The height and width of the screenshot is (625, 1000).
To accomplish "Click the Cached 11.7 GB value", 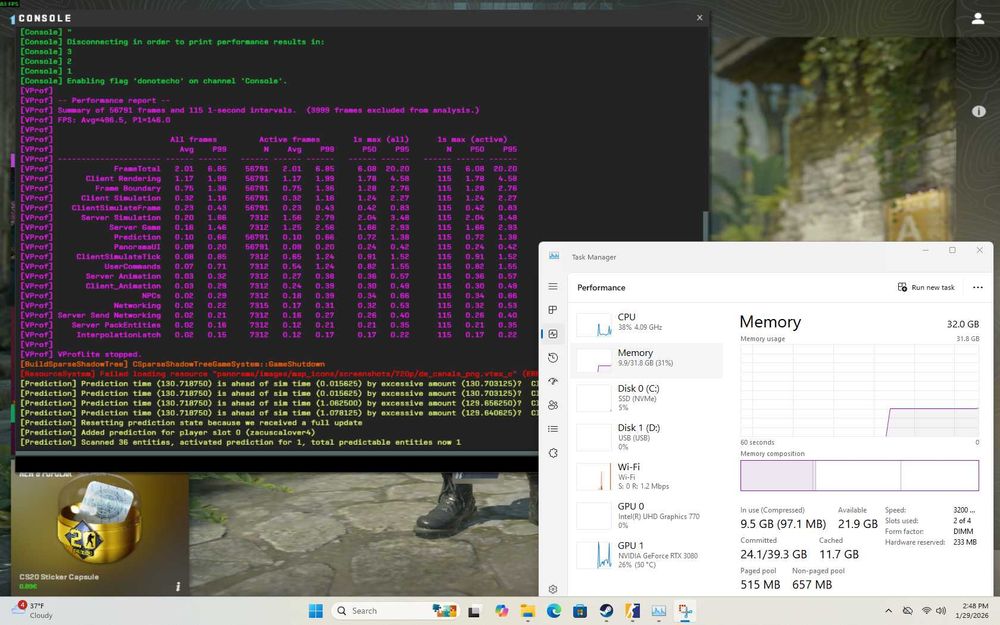I will click(839, 554).
